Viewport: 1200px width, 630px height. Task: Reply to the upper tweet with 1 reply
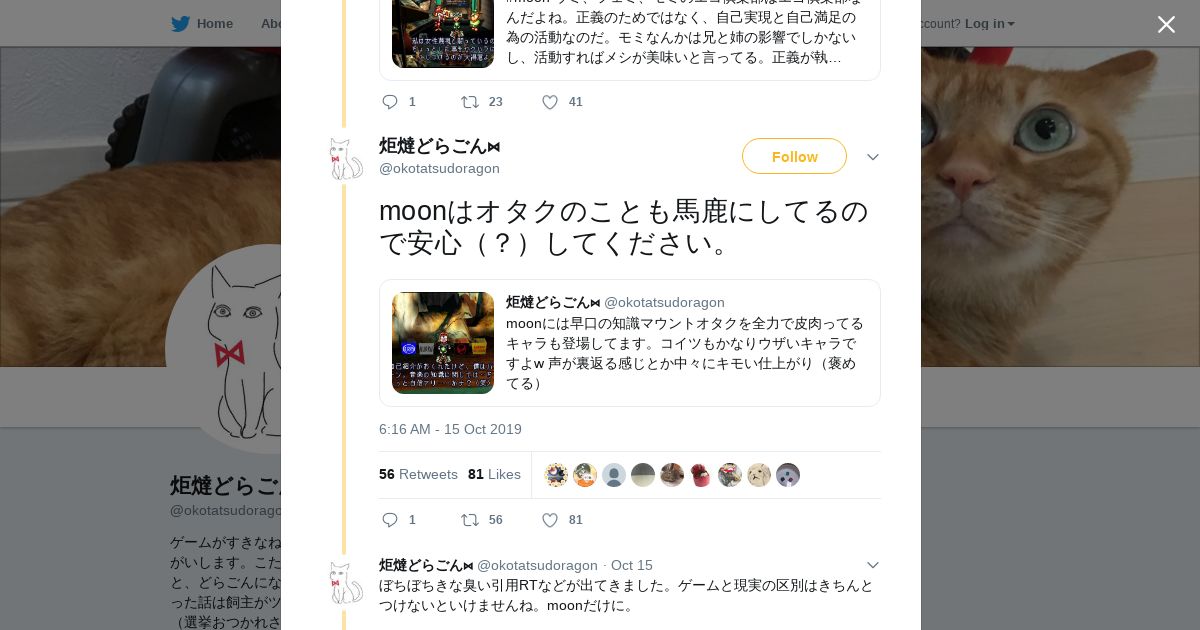390,102
